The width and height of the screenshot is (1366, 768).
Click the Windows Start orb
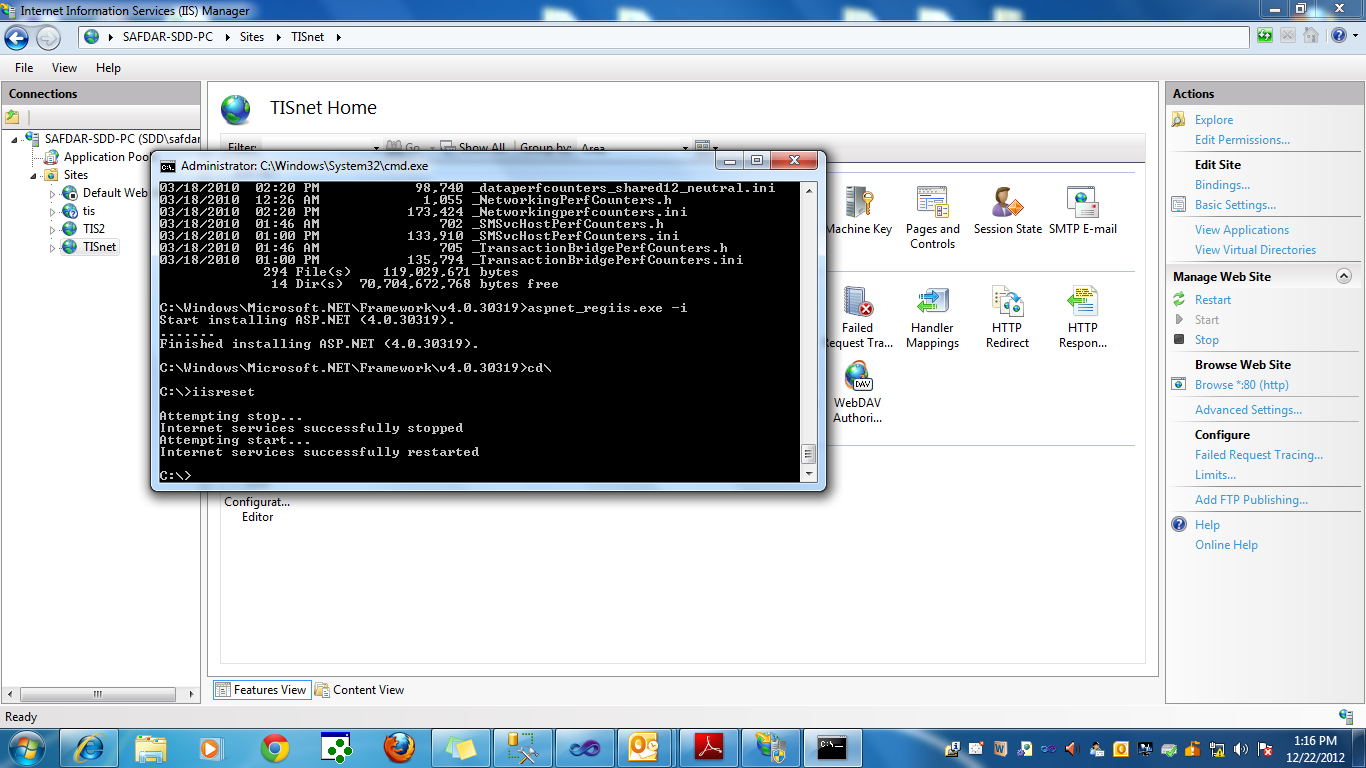pos(26,747)
